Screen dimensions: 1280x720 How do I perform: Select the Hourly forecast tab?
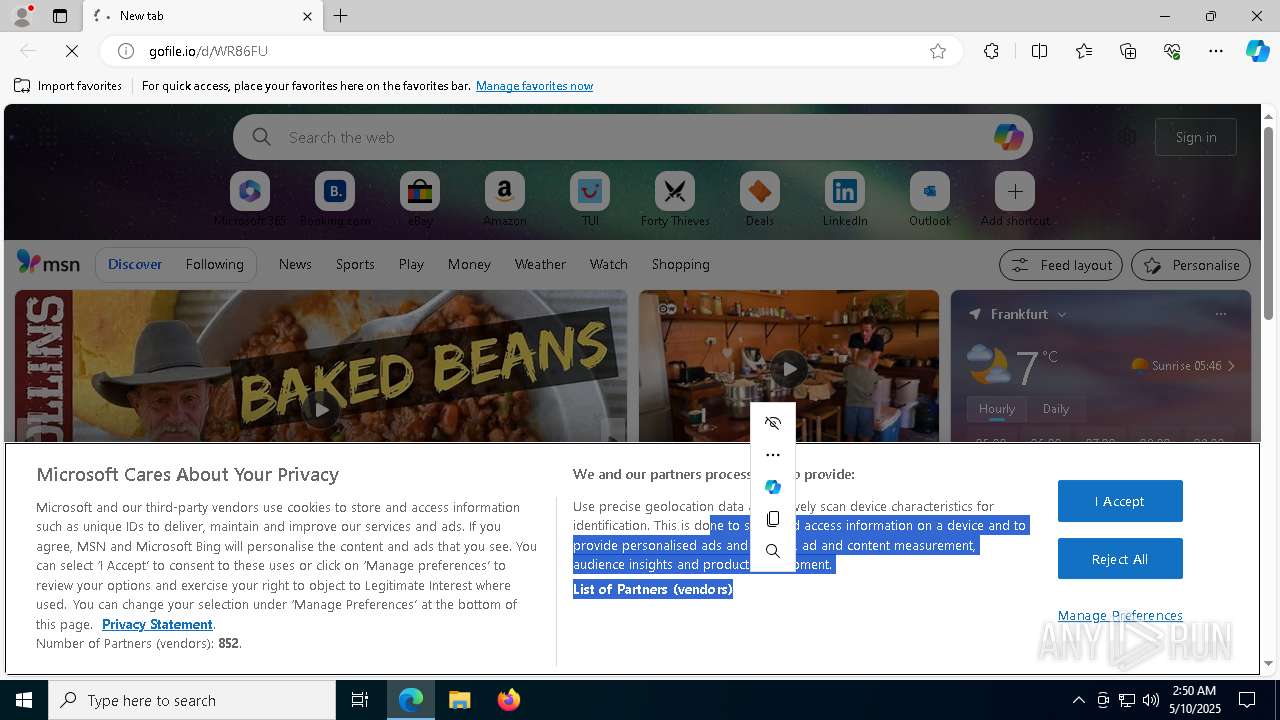[997, 409]
